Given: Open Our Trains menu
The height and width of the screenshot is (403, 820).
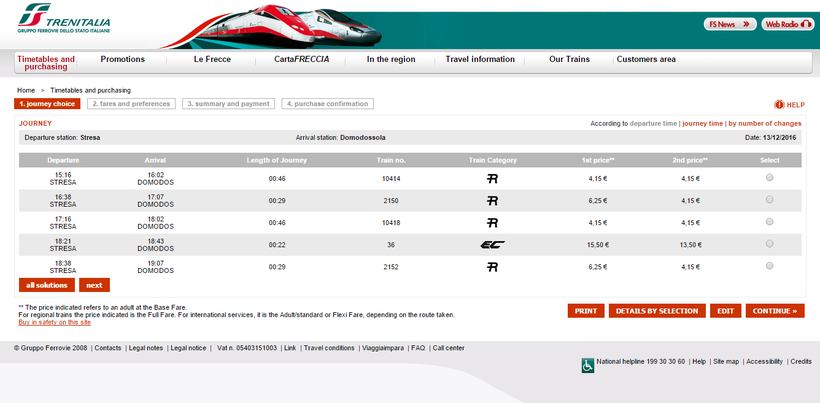Looking at the screenshot, I should click(x=569, y=60).
